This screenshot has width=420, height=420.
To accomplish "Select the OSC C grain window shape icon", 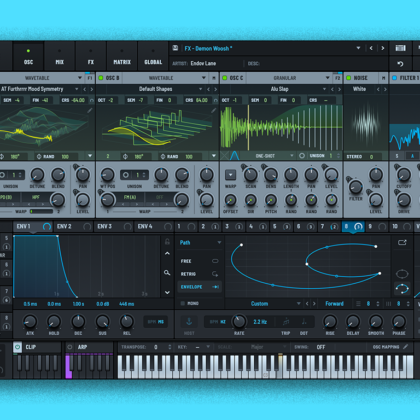I will tap(234, 156).
